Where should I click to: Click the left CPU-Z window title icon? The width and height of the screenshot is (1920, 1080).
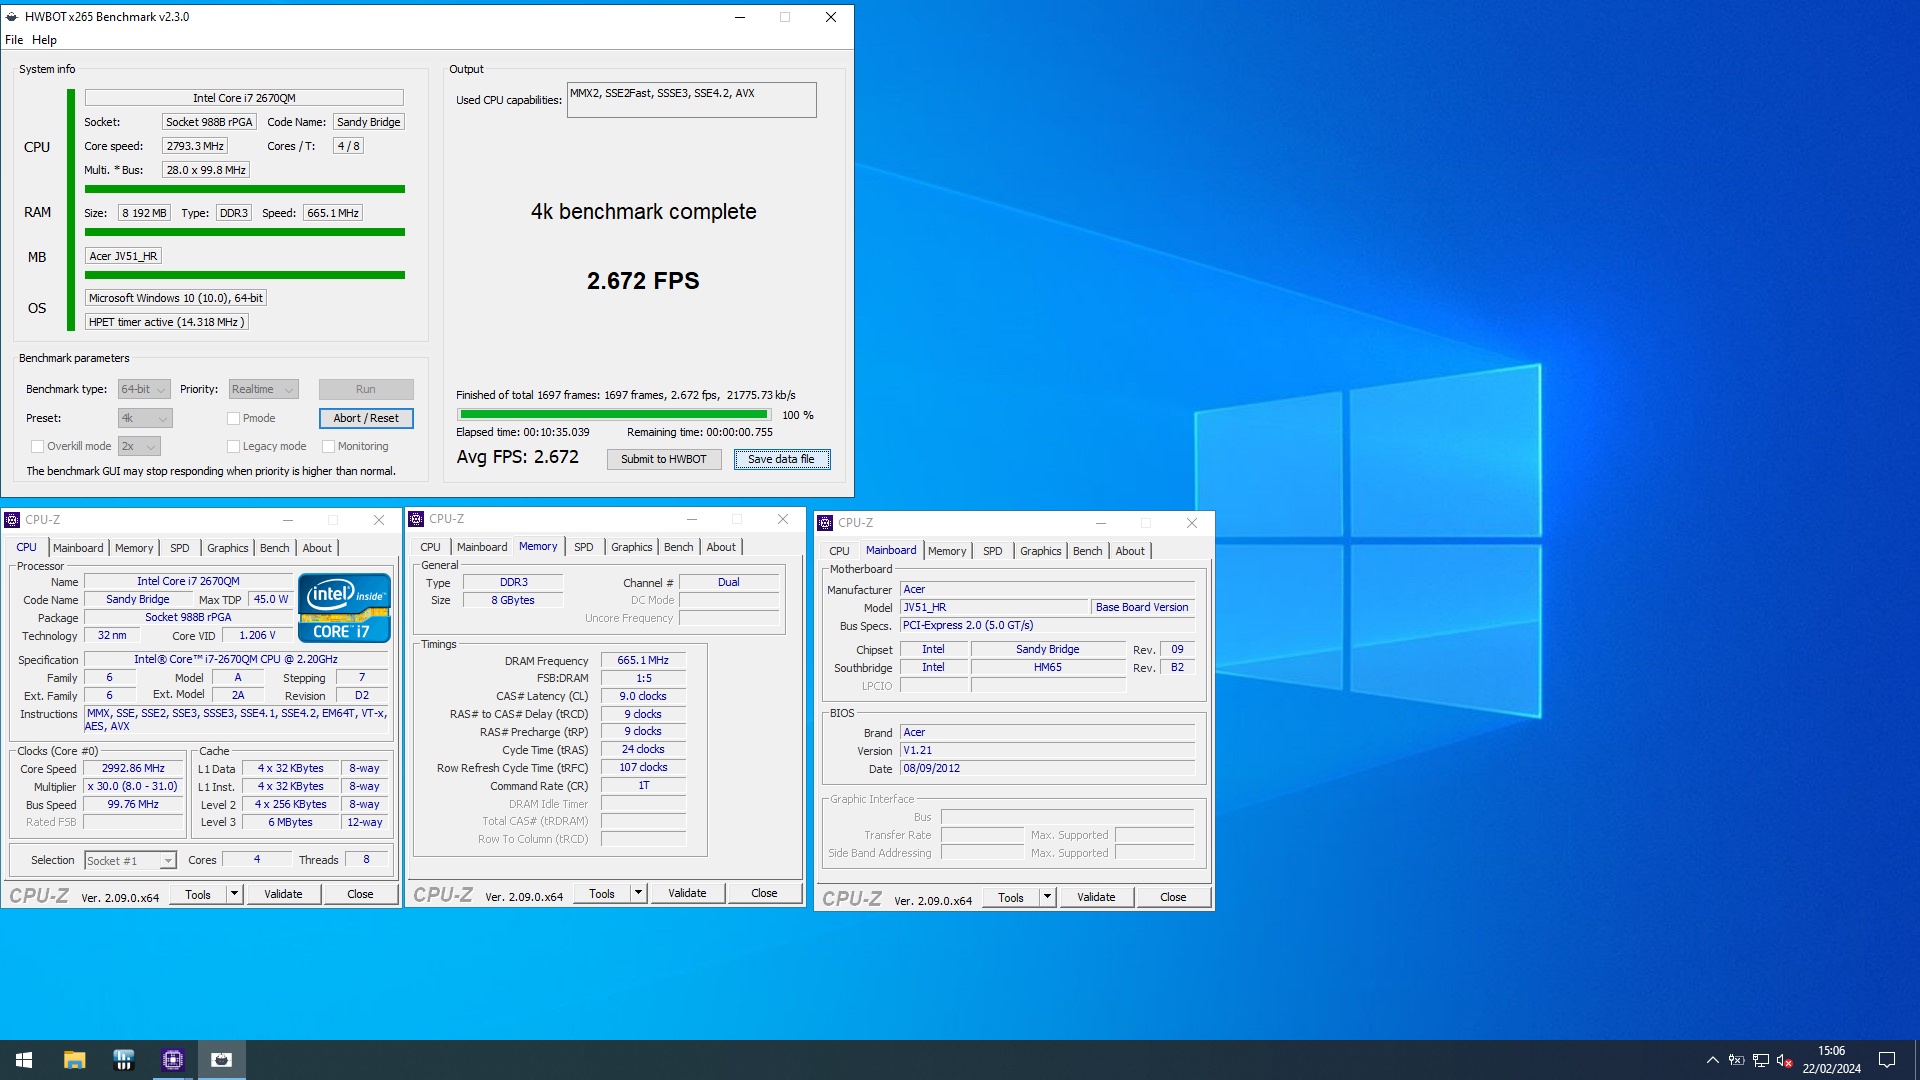click(x=12, y=520)
